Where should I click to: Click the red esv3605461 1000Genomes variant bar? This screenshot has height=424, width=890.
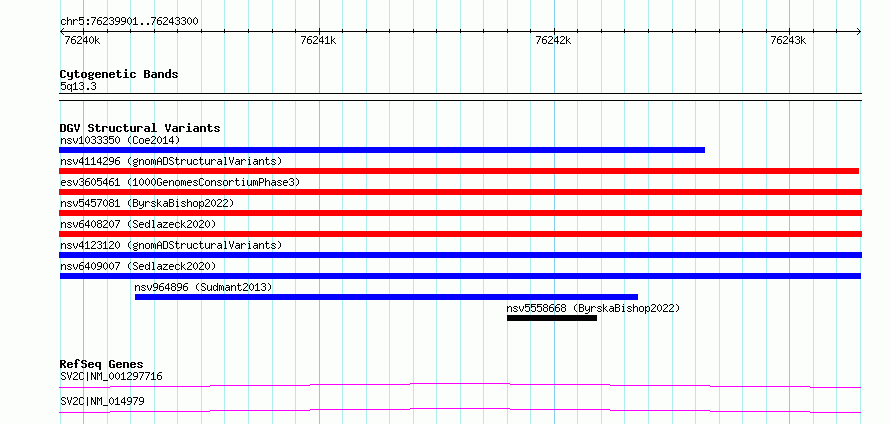point(460,192)
